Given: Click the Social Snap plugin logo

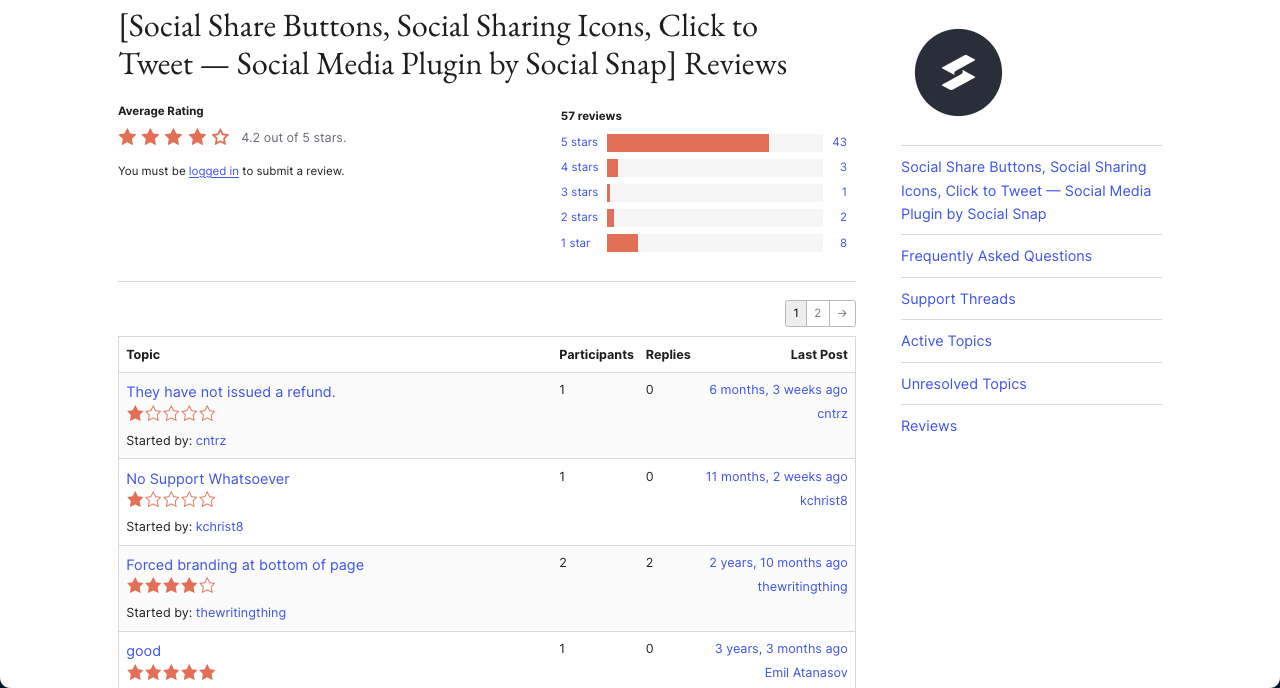Looking at the screenshot, I should [x=957, y=72].
